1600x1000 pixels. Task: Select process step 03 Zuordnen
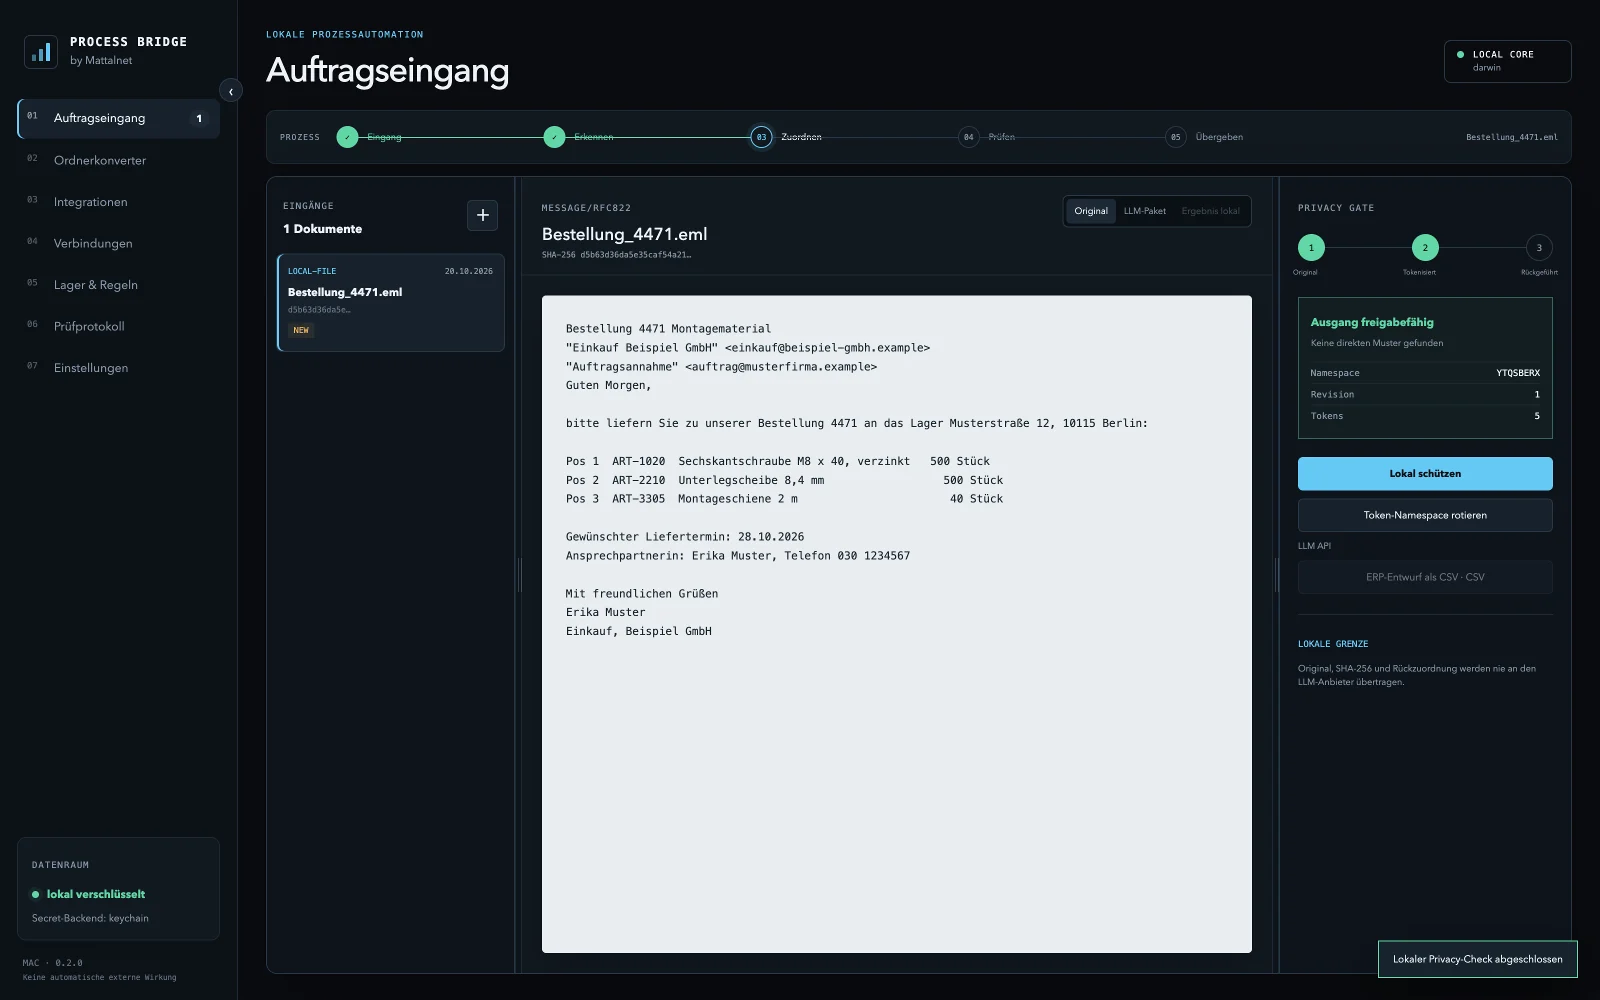(761, 137)
